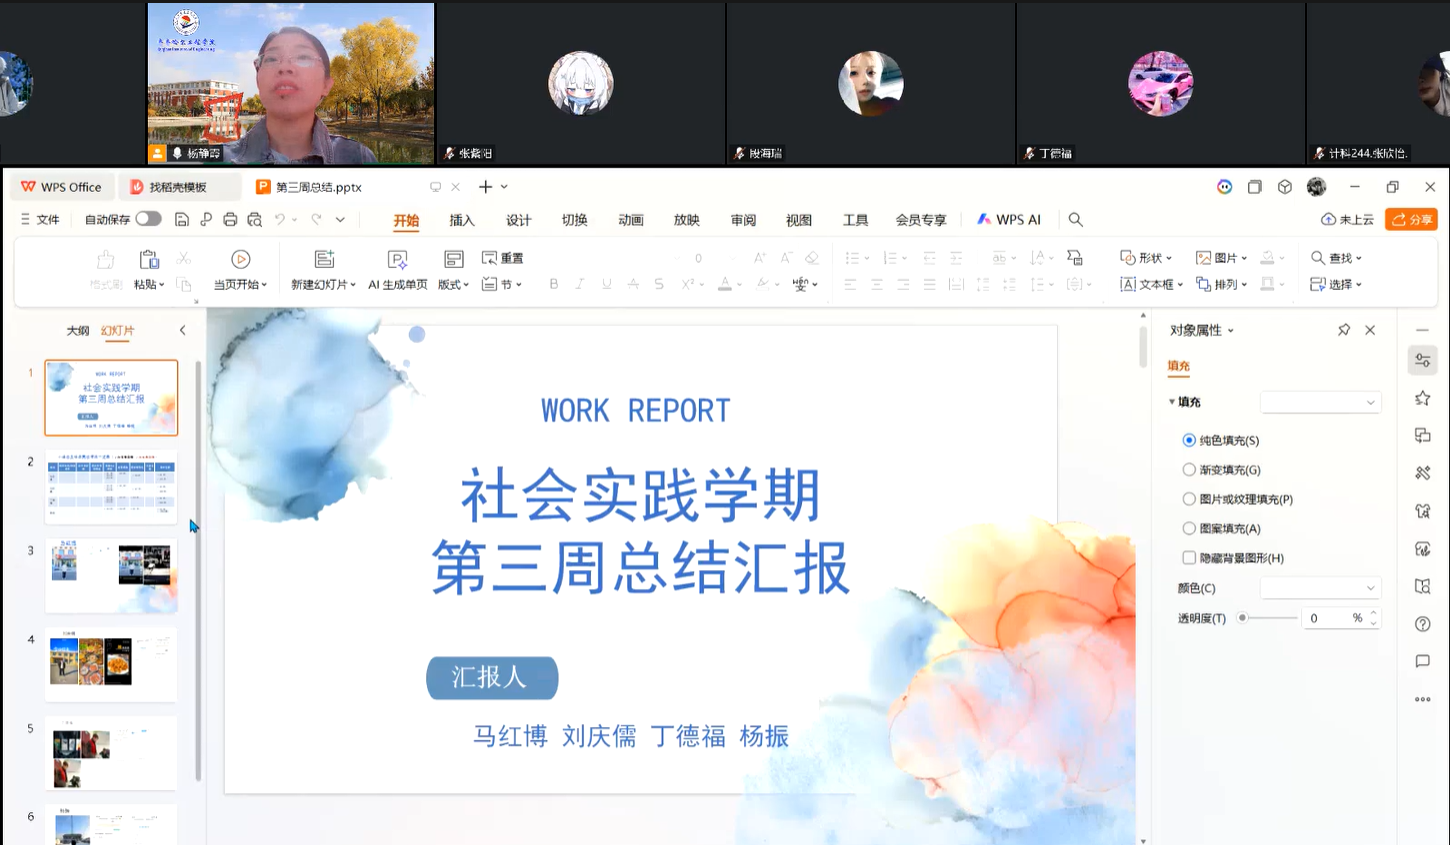Enable 隐藏背景图形(H) checkbox
The image size is (1450, 845).
click(x=1189, y=558)
